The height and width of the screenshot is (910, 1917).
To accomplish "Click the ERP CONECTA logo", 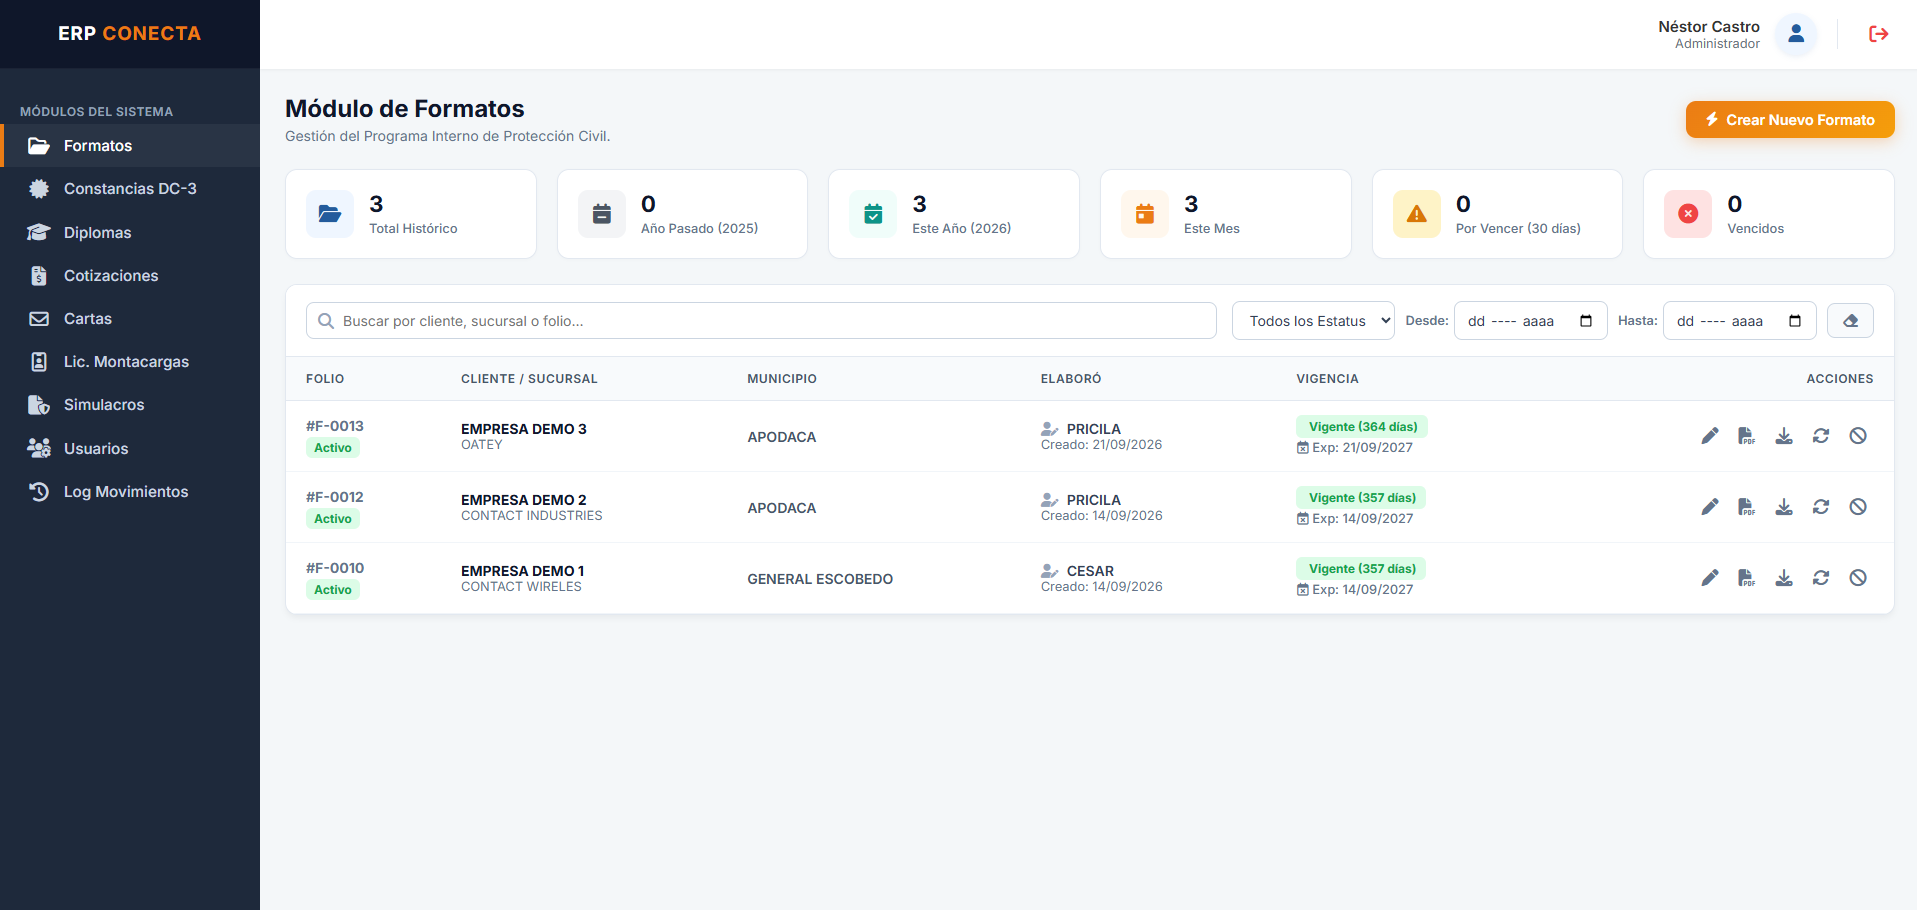I will click(130, 34).
